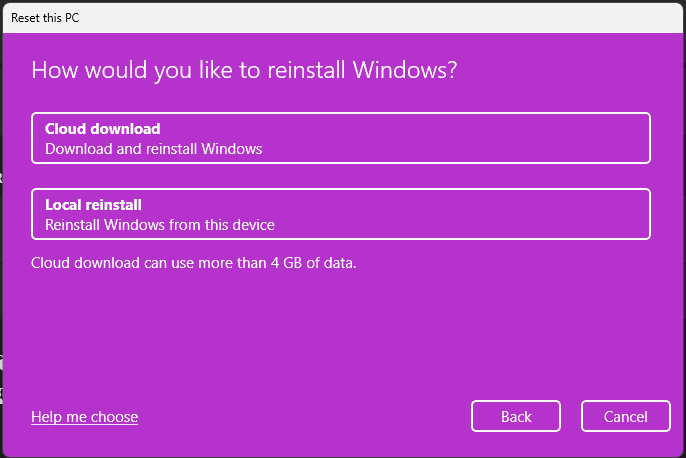Click the 'Reinstall Windows from this device' description

pyautogui.click(x=160, y=225)
